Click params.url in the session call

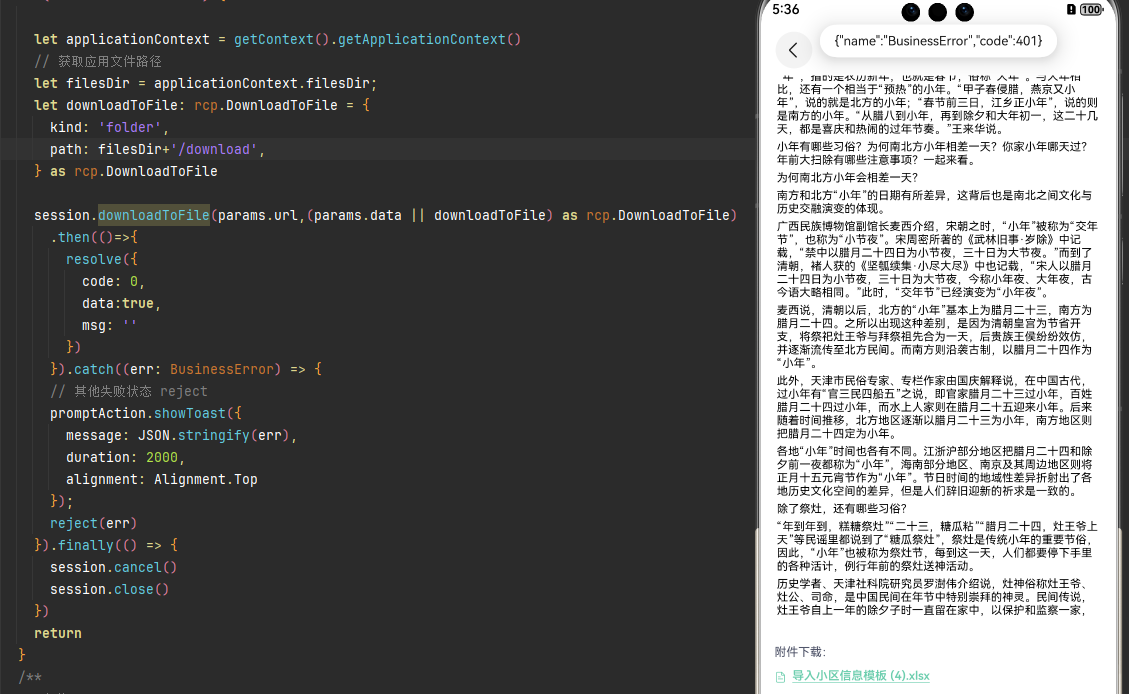(x=258, y=215)
